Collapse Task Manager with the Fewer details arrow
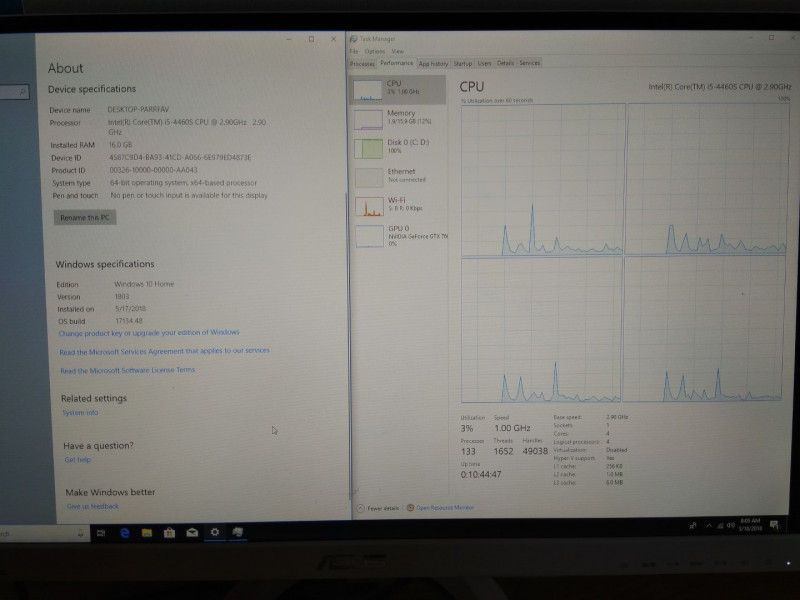Image resolution: width=800 pixels, height=600 pixels. coord(360,509)
